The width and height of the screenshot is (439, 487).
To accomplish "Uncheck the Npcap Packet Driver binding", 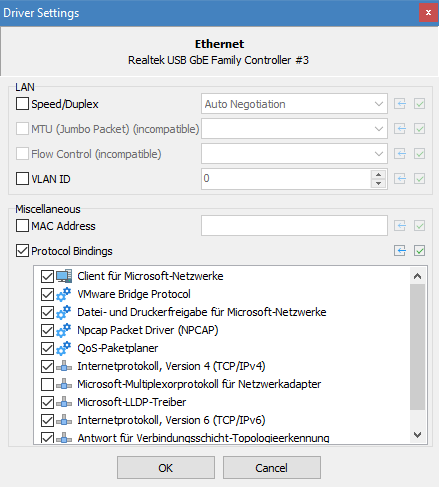I will click(x=47, y=330).
